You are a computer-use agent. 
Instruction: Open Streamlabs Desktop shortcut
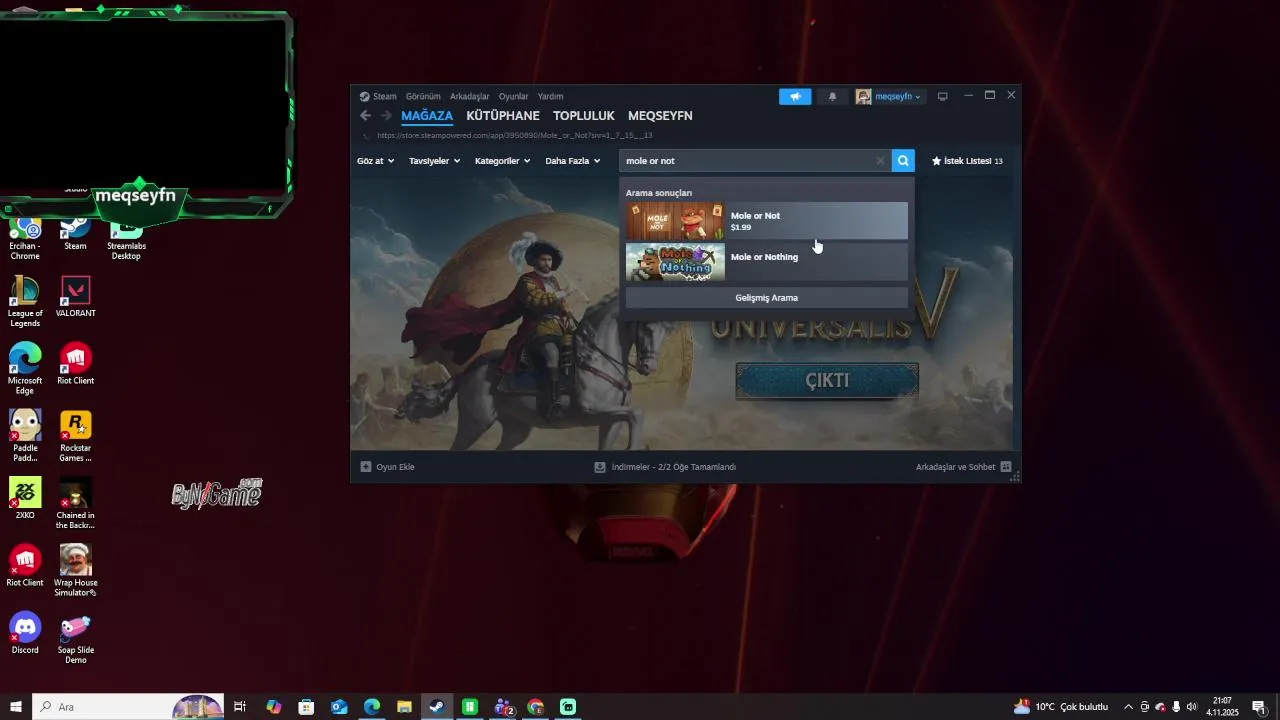coord(126,240)
